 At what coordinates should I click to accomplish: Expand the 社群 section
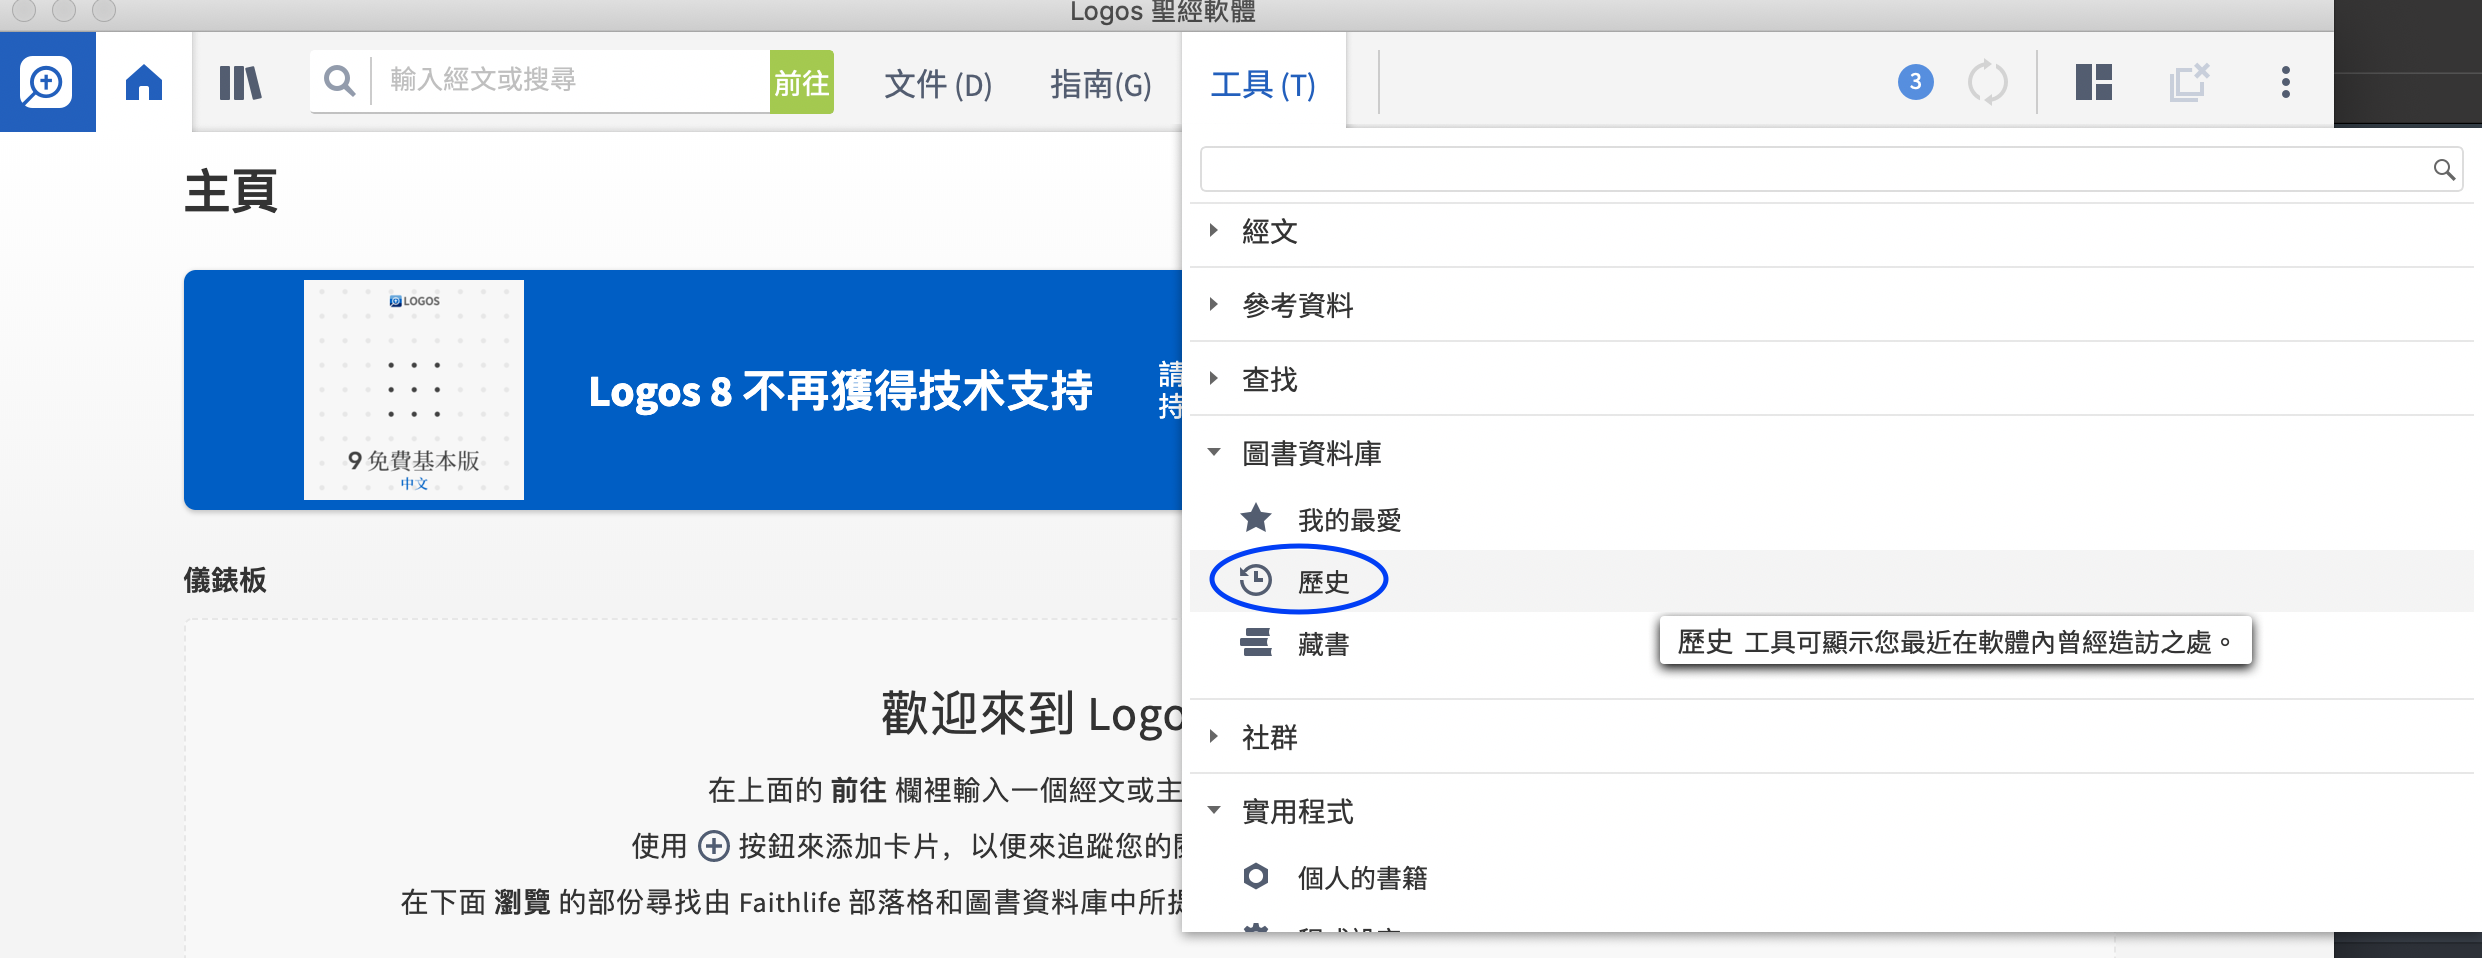[1213, 736]
